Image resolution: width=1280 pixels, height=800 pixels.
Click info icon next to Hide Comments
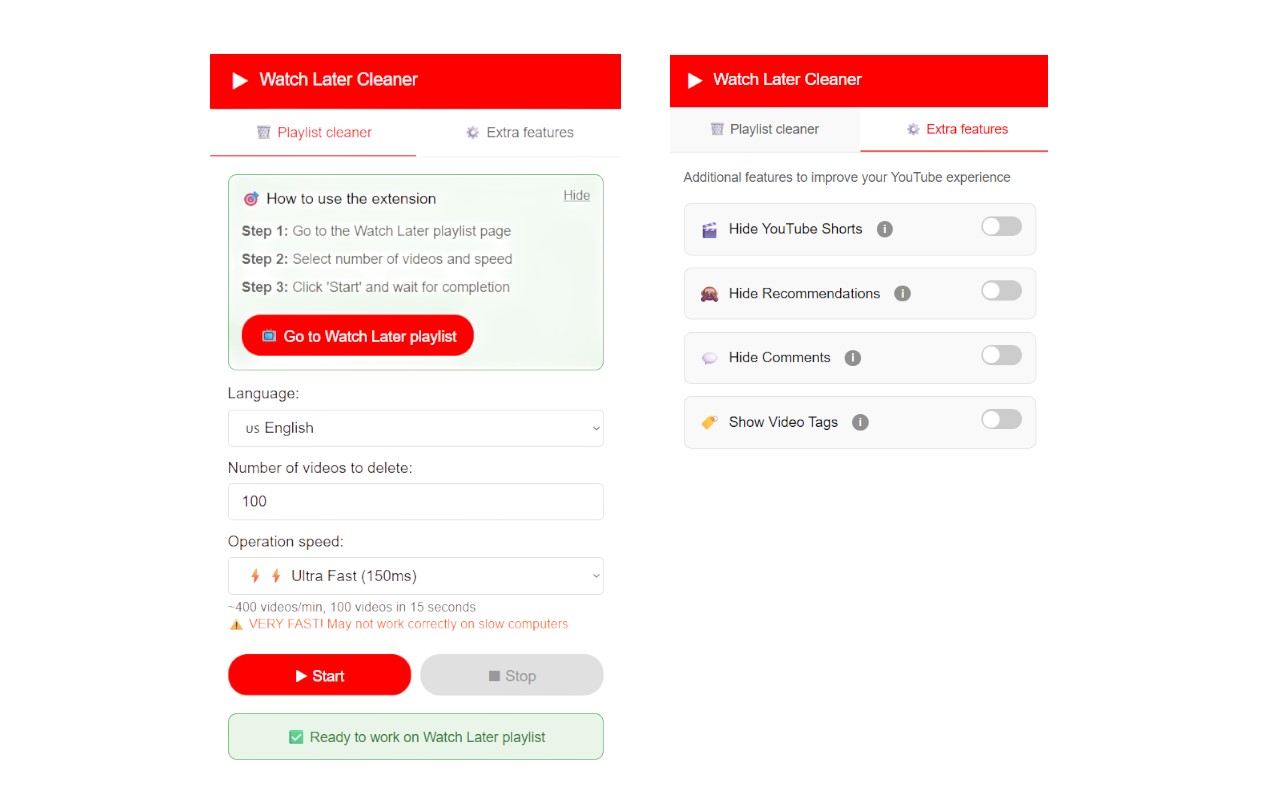click(x=852, y=358)
